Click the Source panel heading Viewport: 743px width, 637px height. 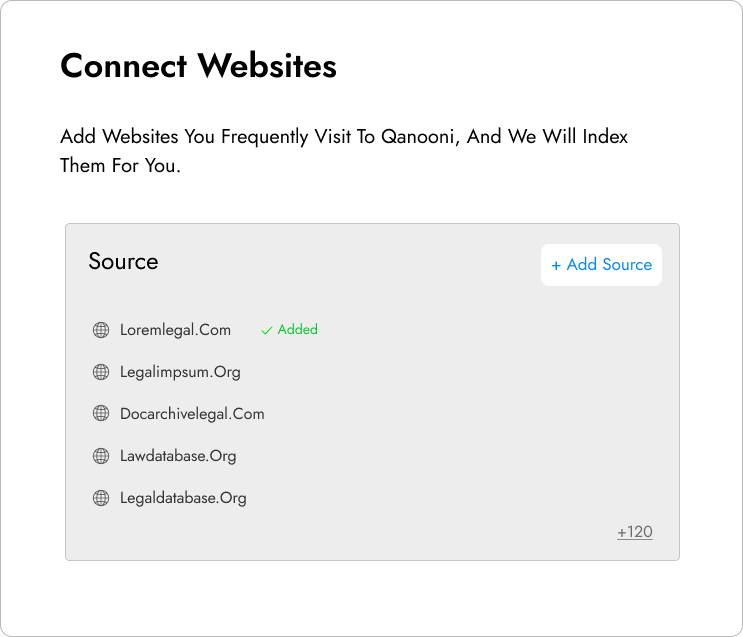pyautogui.click(x=123, y=261)
